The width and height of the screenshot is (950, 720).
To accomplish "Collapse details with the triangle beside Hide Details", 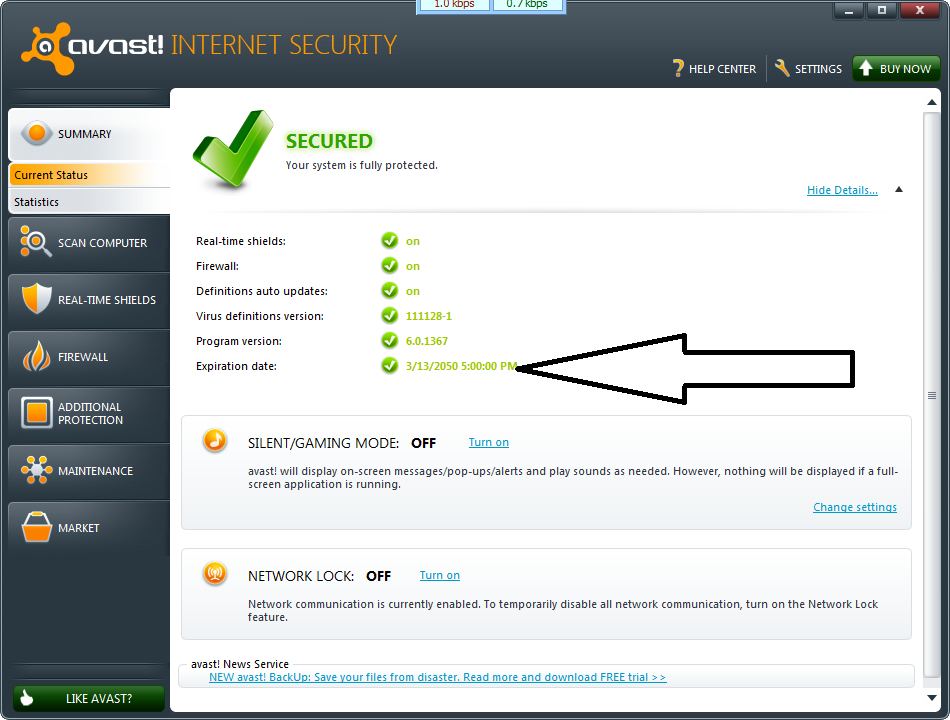I will tap(899, 190).
